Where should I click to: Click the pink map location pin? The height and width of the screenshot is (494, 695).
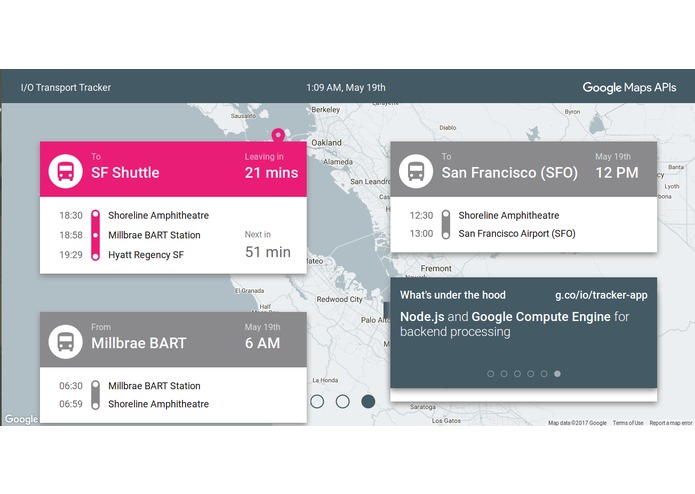tap(278, 135)
